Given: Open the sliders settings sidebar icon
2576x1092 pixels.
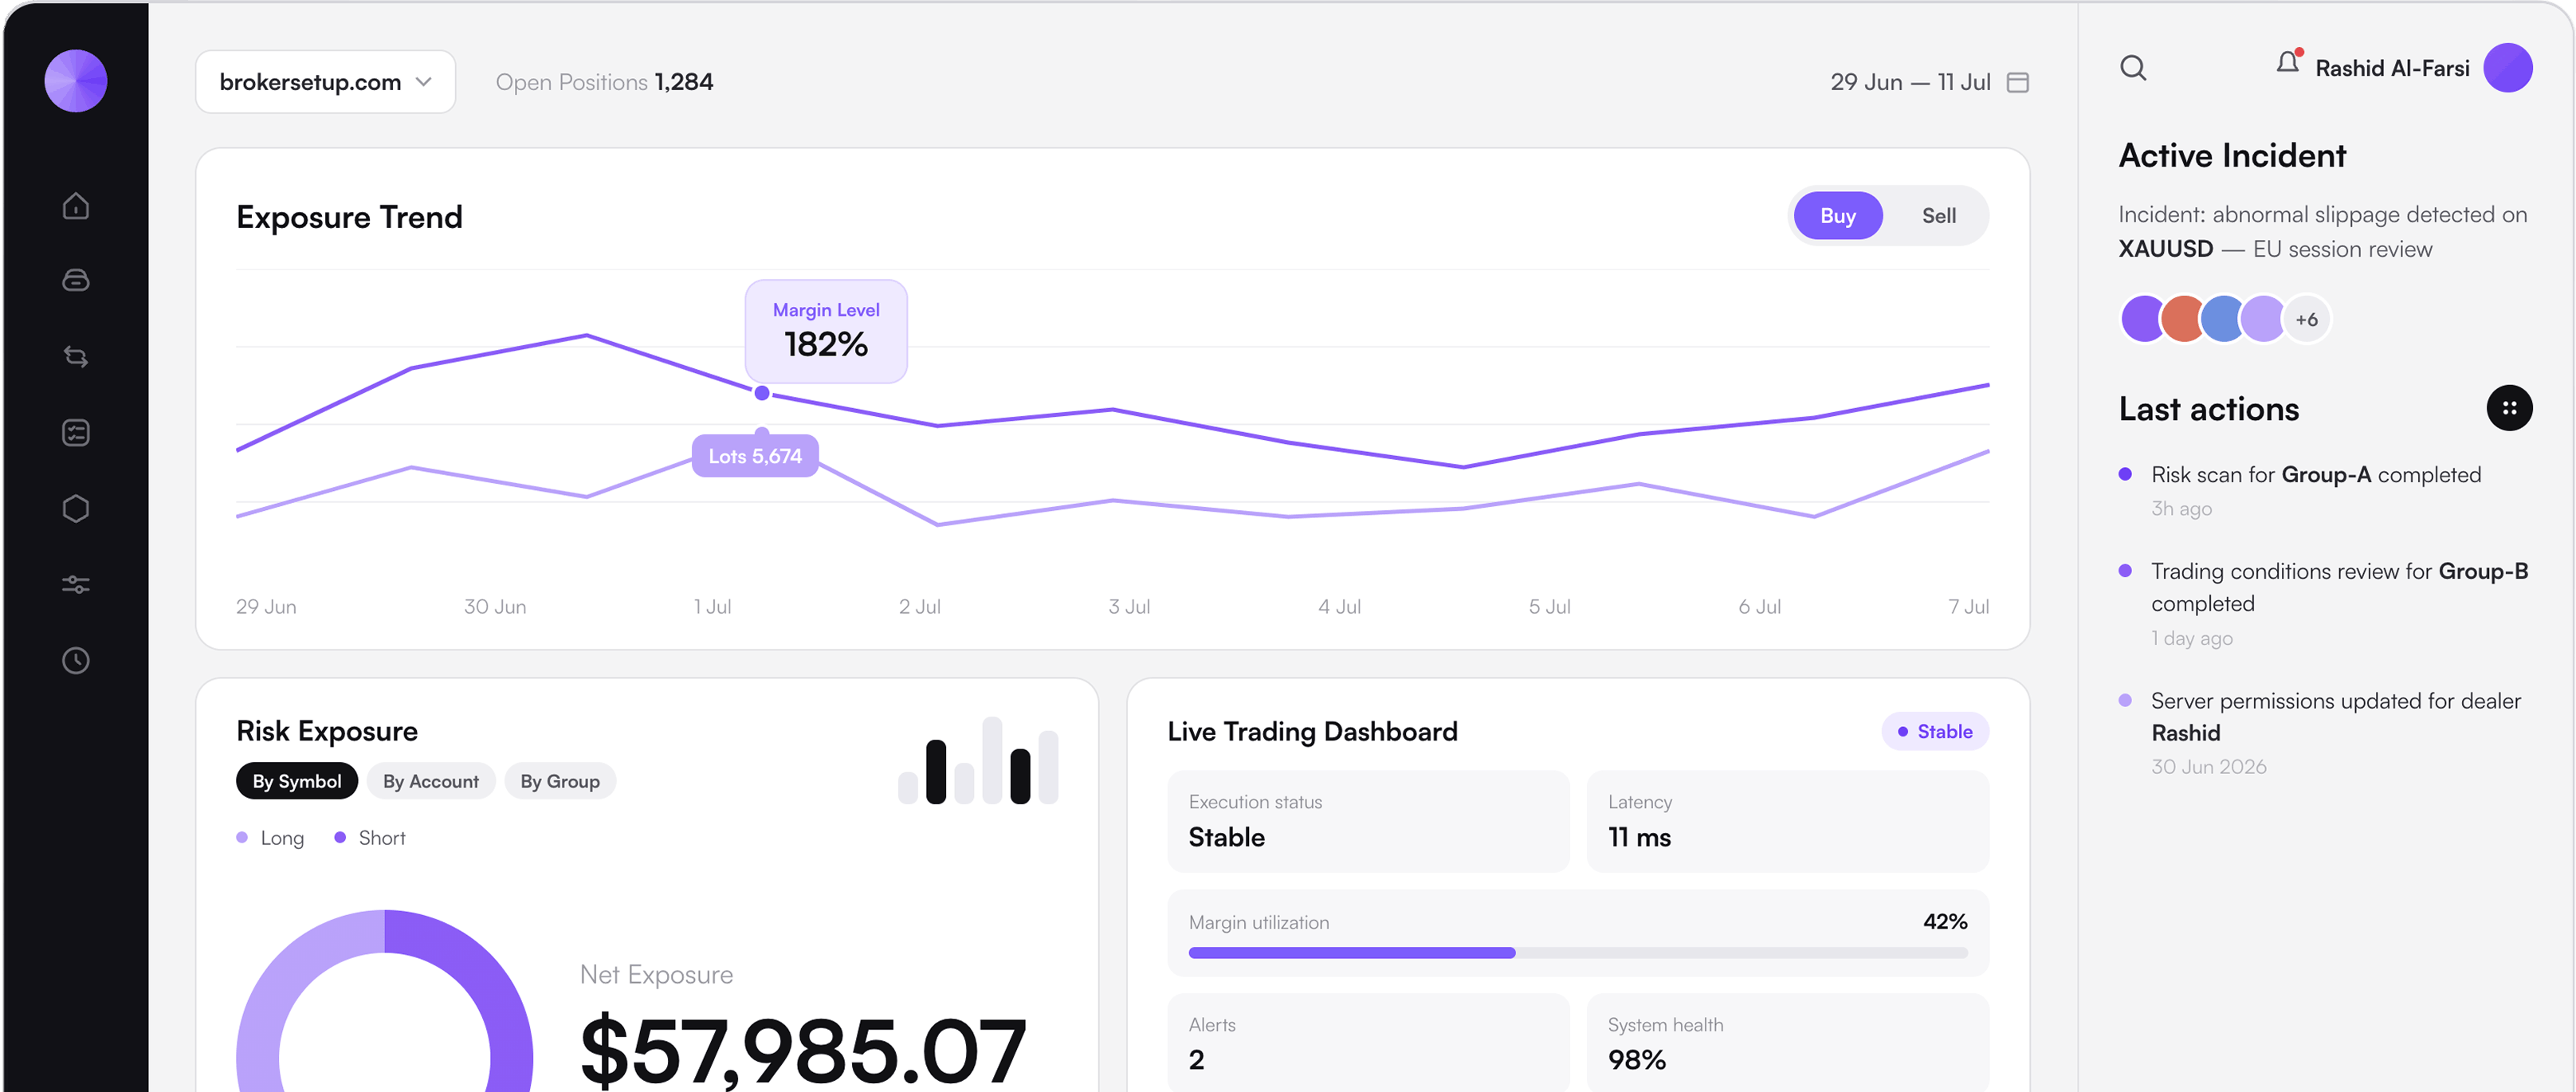Looking at the screenshot, I should (x=76, y=585).
